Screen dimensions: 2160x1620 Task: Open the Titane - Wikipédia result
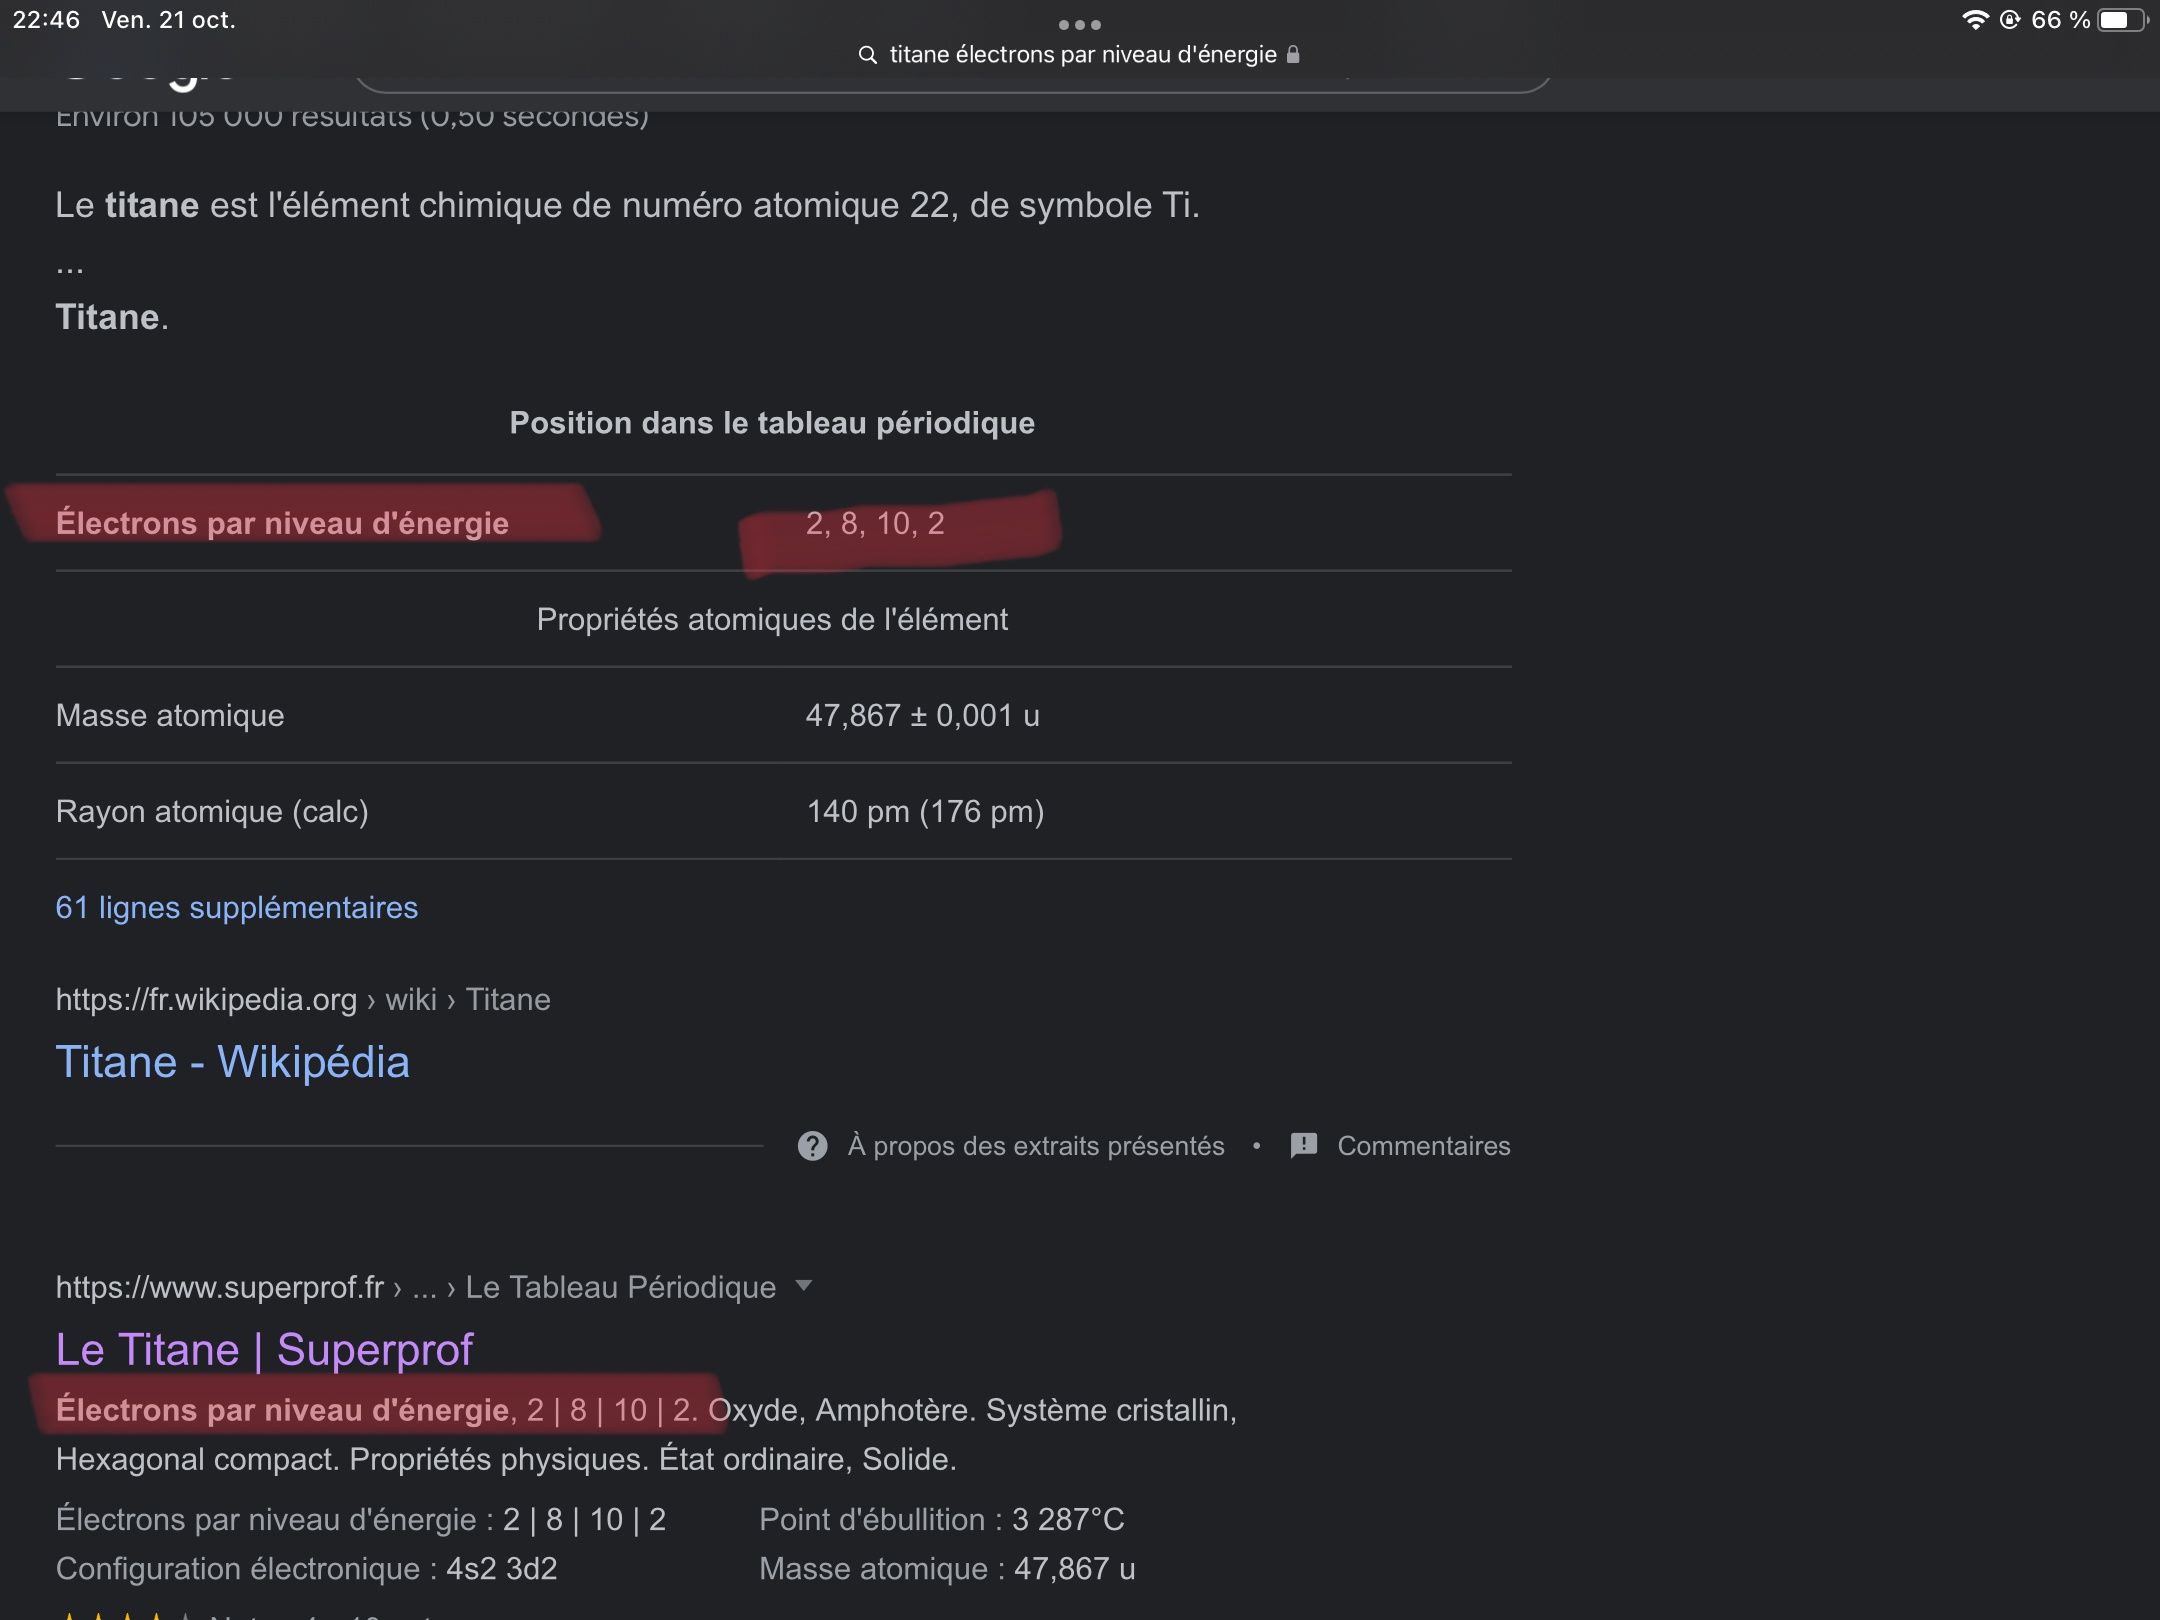[232, 1062]
